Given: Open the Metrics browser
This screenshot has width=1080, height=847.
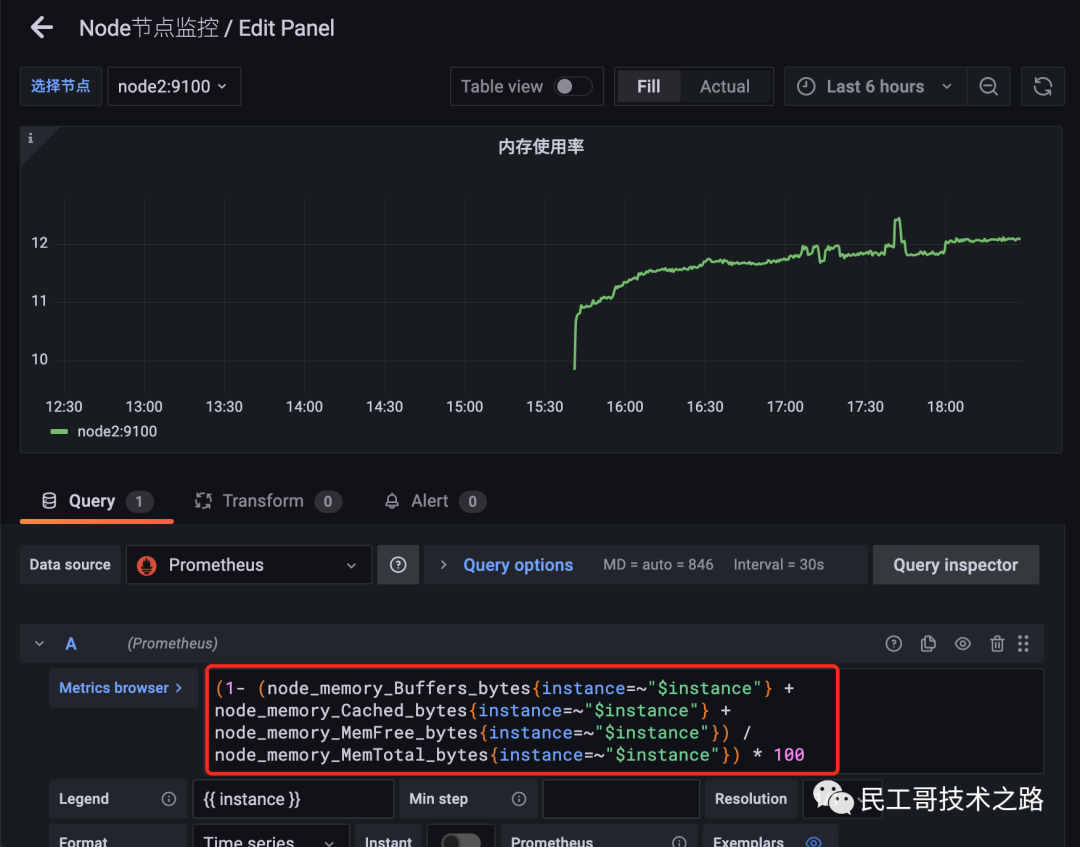Looking at the screenshot, I should [121, 688].
